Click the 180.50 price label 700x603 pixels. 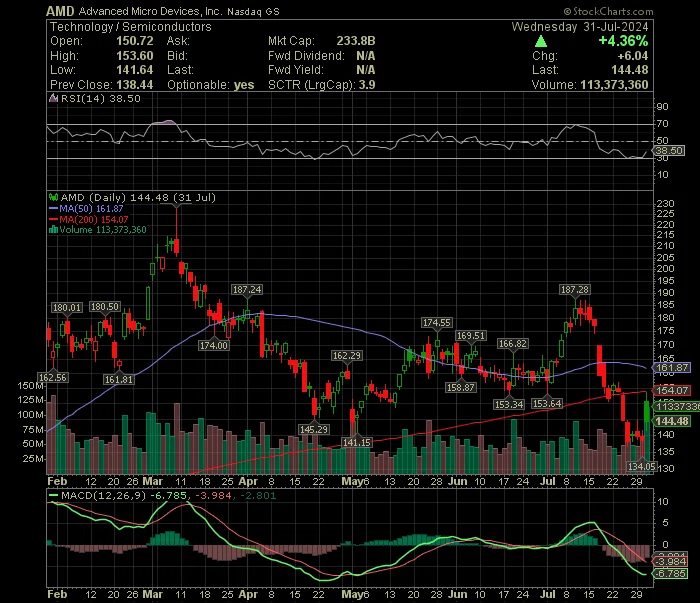pos(105,307)
